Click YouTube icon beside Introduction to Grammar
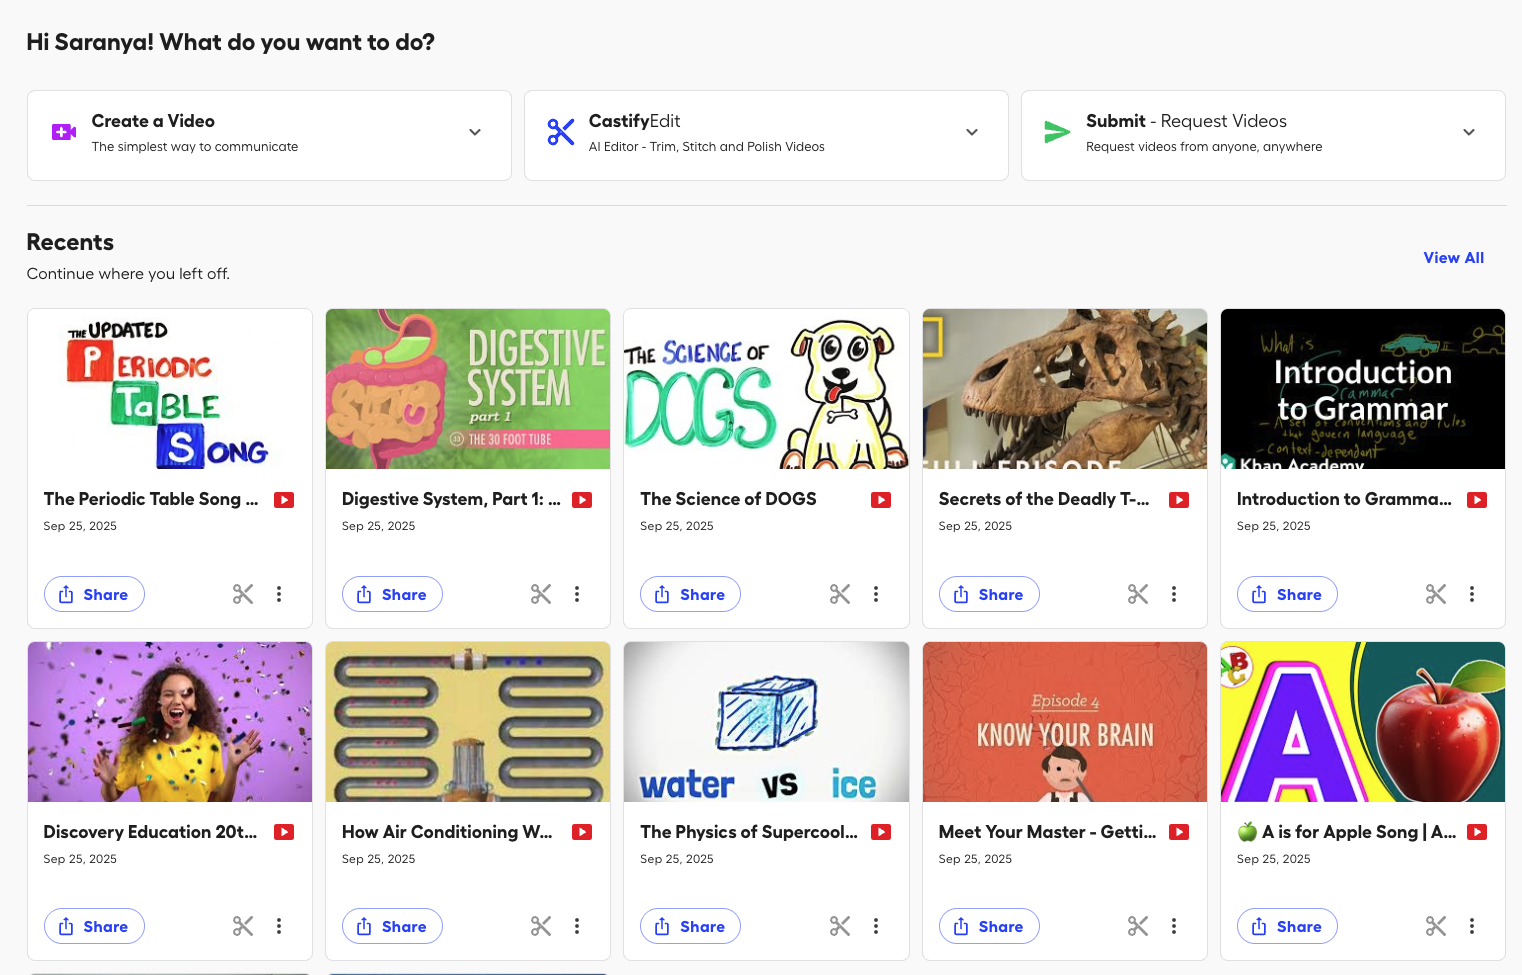This screenshot has height=975, width=1522. [1476, 500]
